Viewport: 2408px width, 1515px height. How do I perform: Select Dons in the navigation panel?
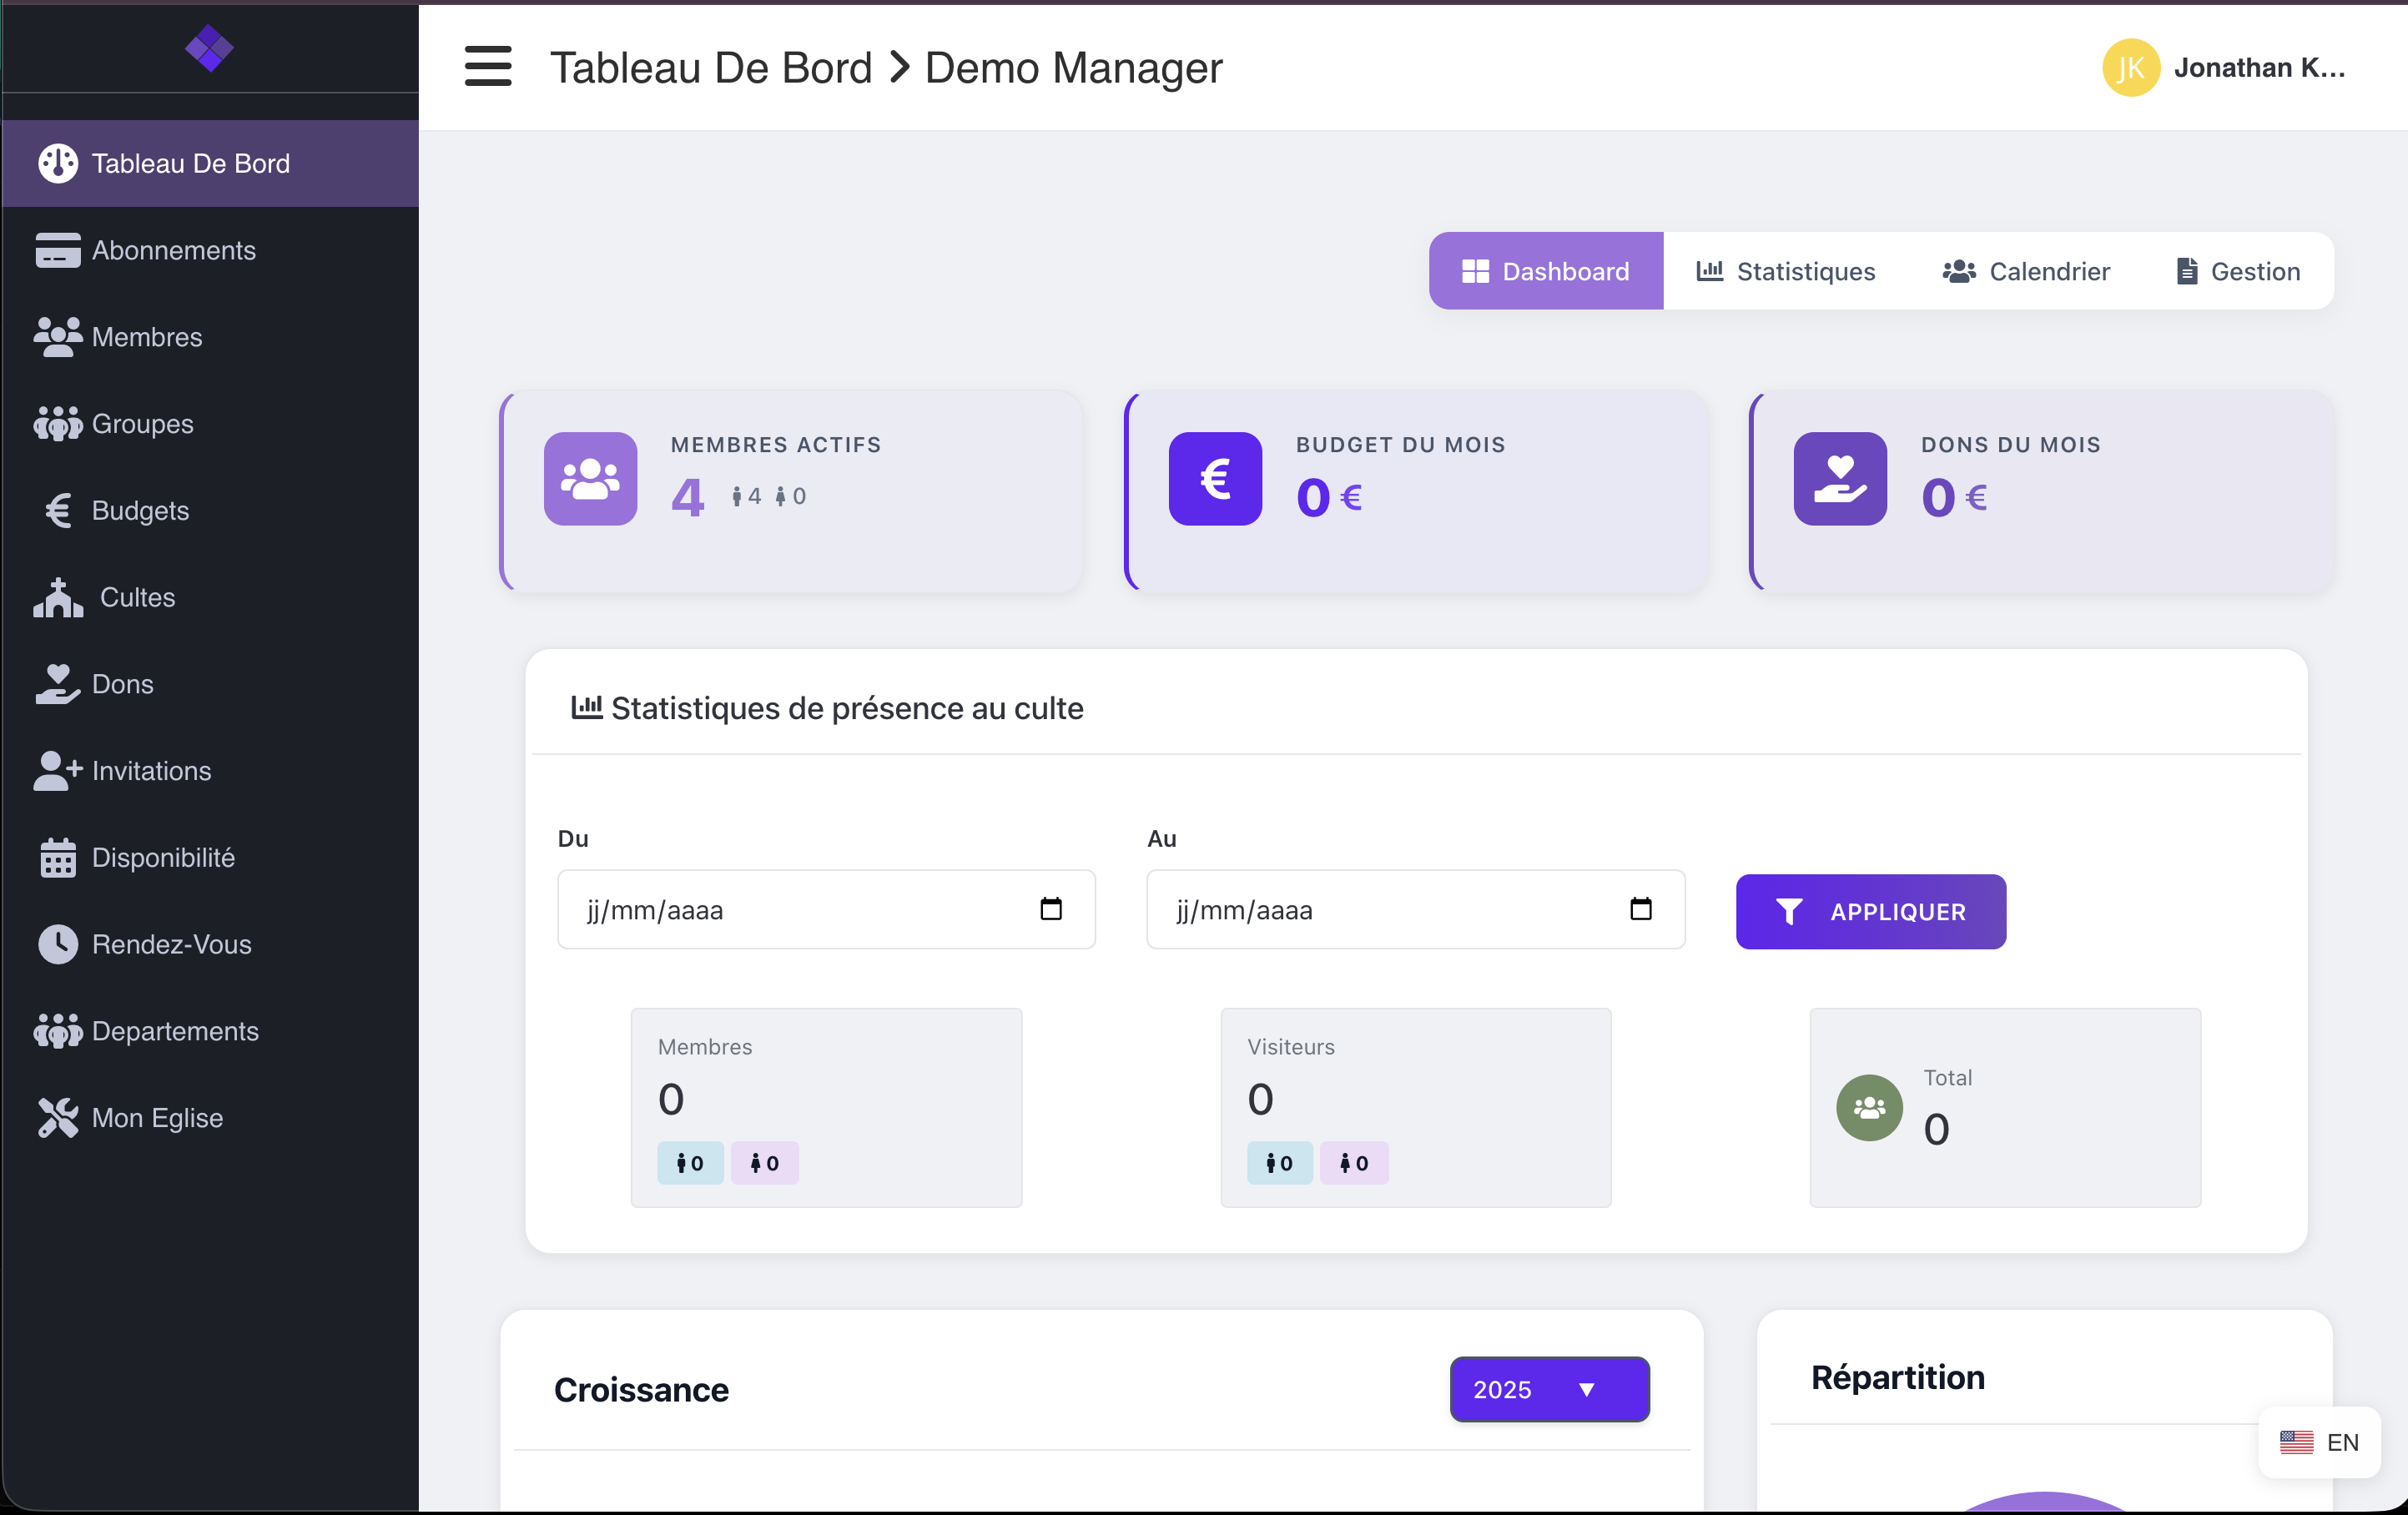click(x=123, y=684)
